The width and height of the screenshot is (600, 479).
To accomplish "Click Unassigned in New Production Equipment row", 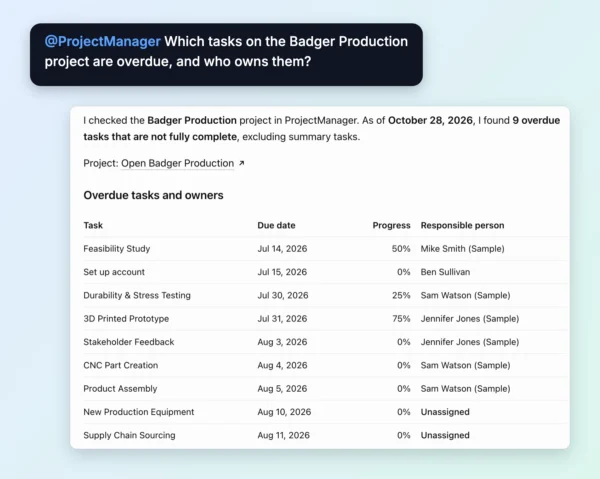I will click(x=445, y=412).
